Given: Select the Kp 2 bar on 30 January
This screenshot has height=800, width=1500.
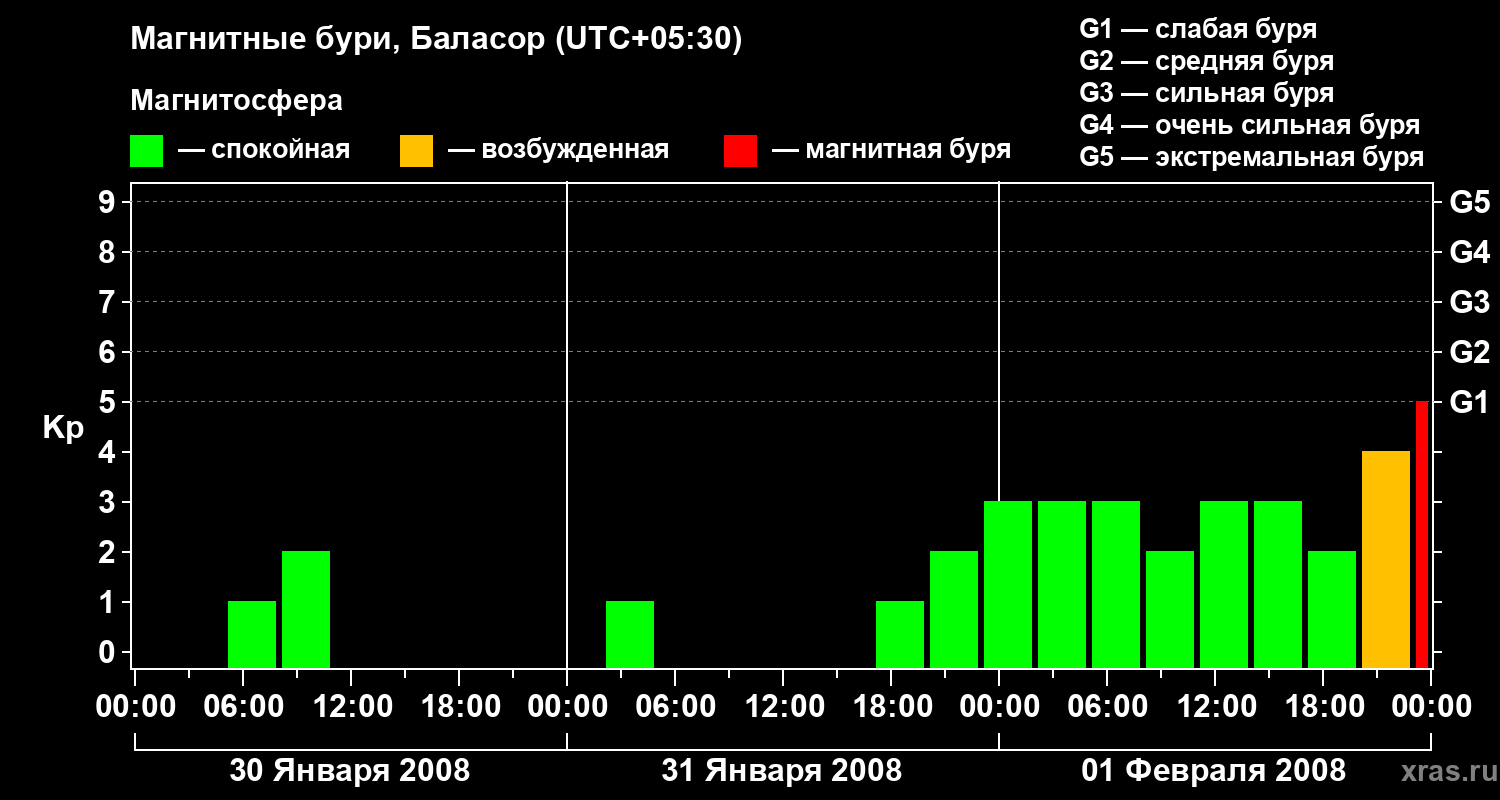Looking at the screenshot, I should pos(306,609).
